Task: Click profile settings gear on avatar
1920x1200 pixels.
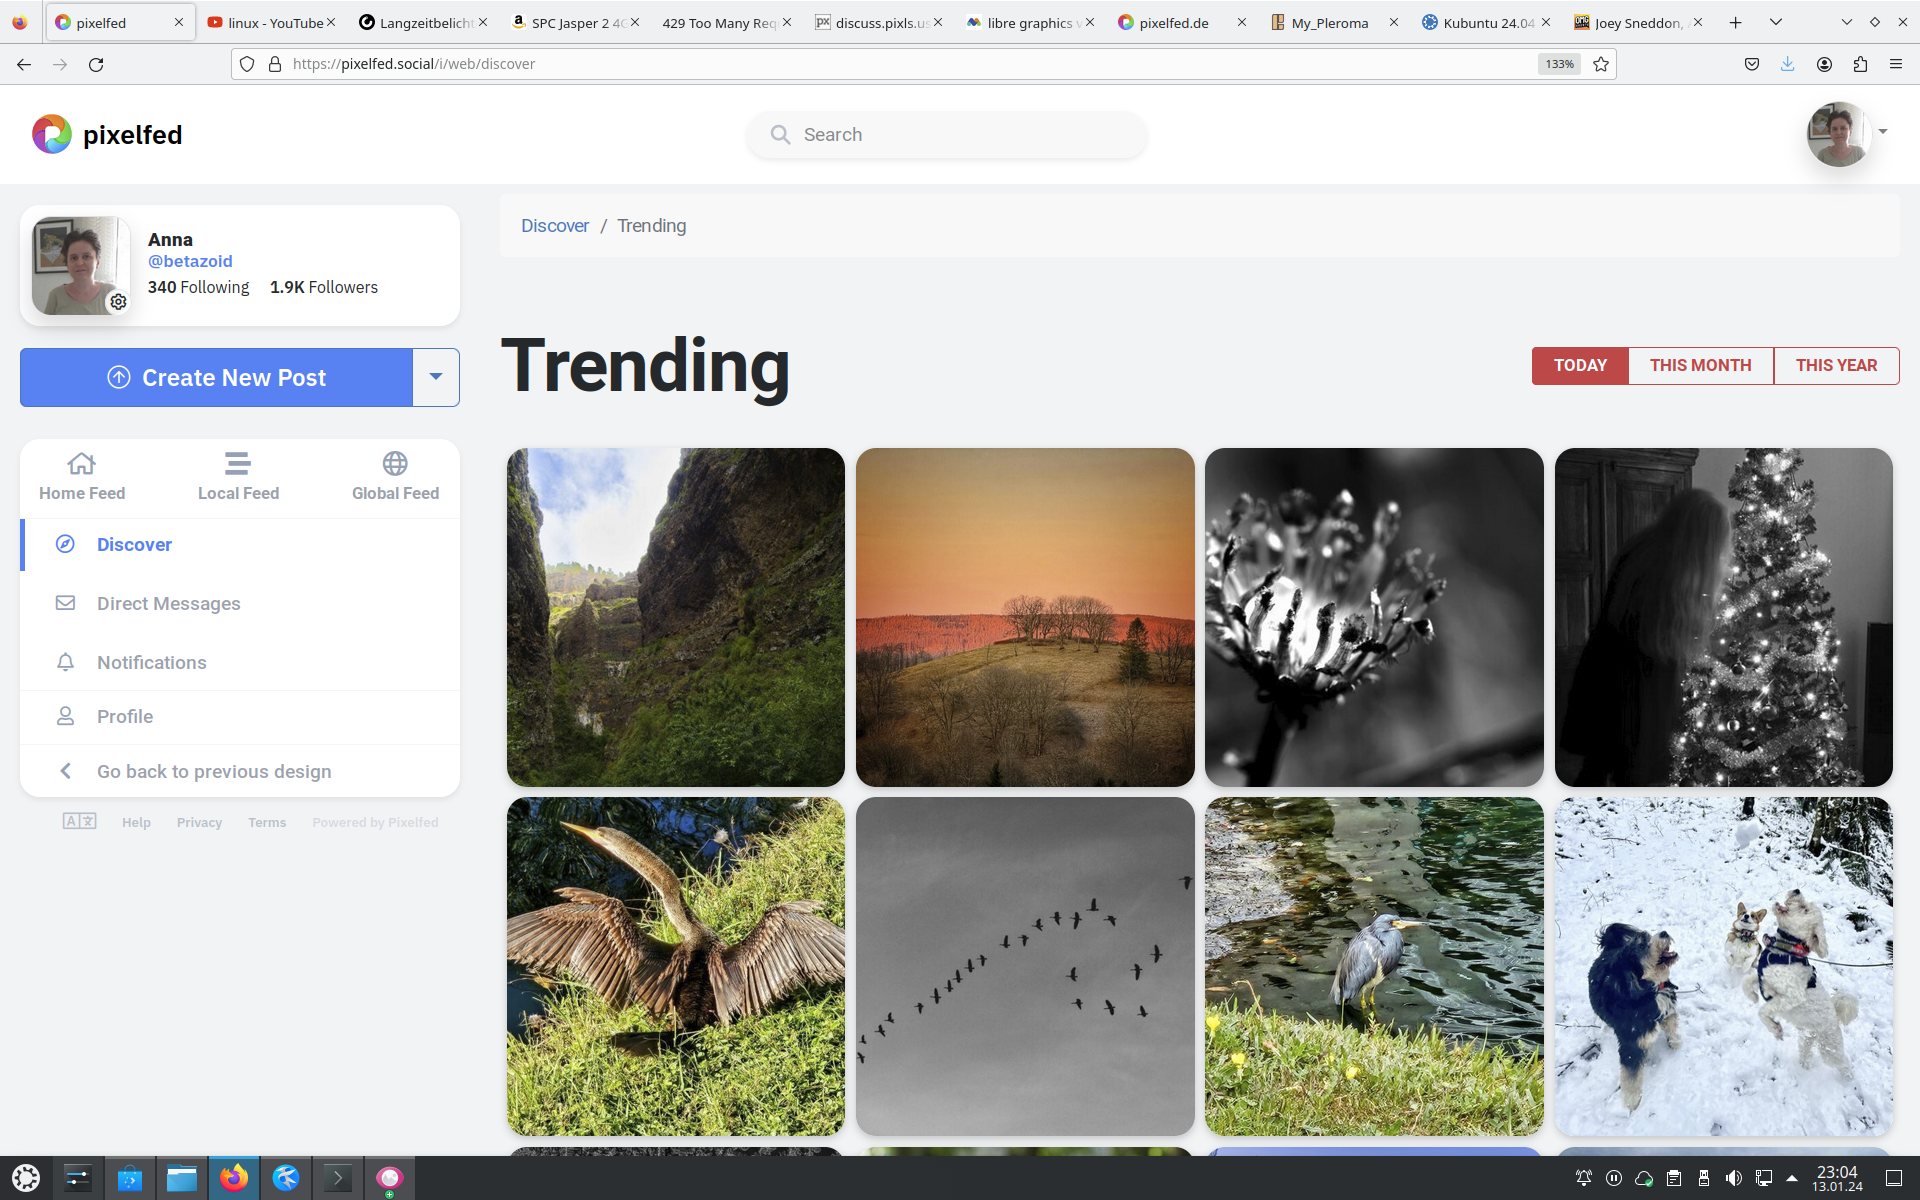Action: [118, 302]
